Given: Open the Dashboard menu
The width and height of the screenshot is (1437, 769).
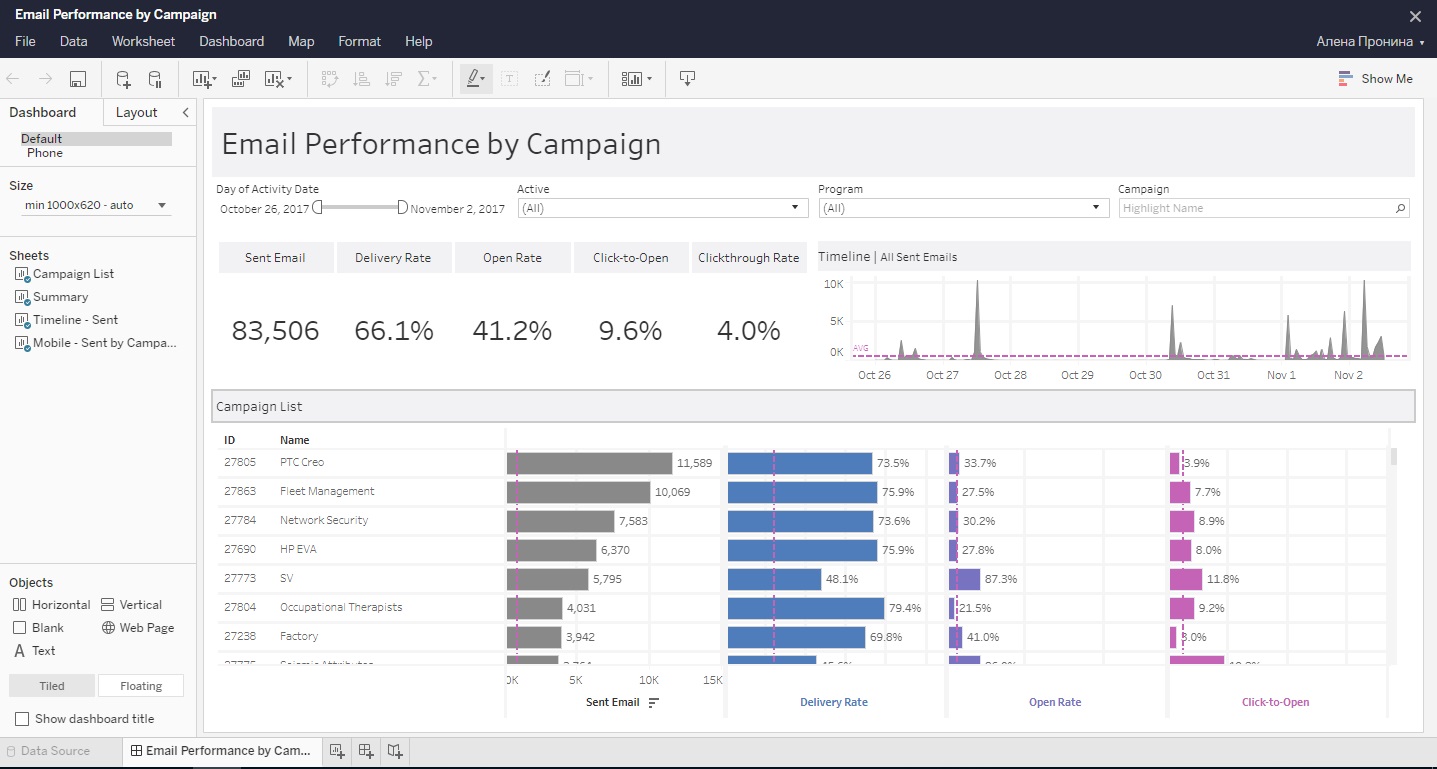Looking at the screenshot, I should (x=231, y=41).
